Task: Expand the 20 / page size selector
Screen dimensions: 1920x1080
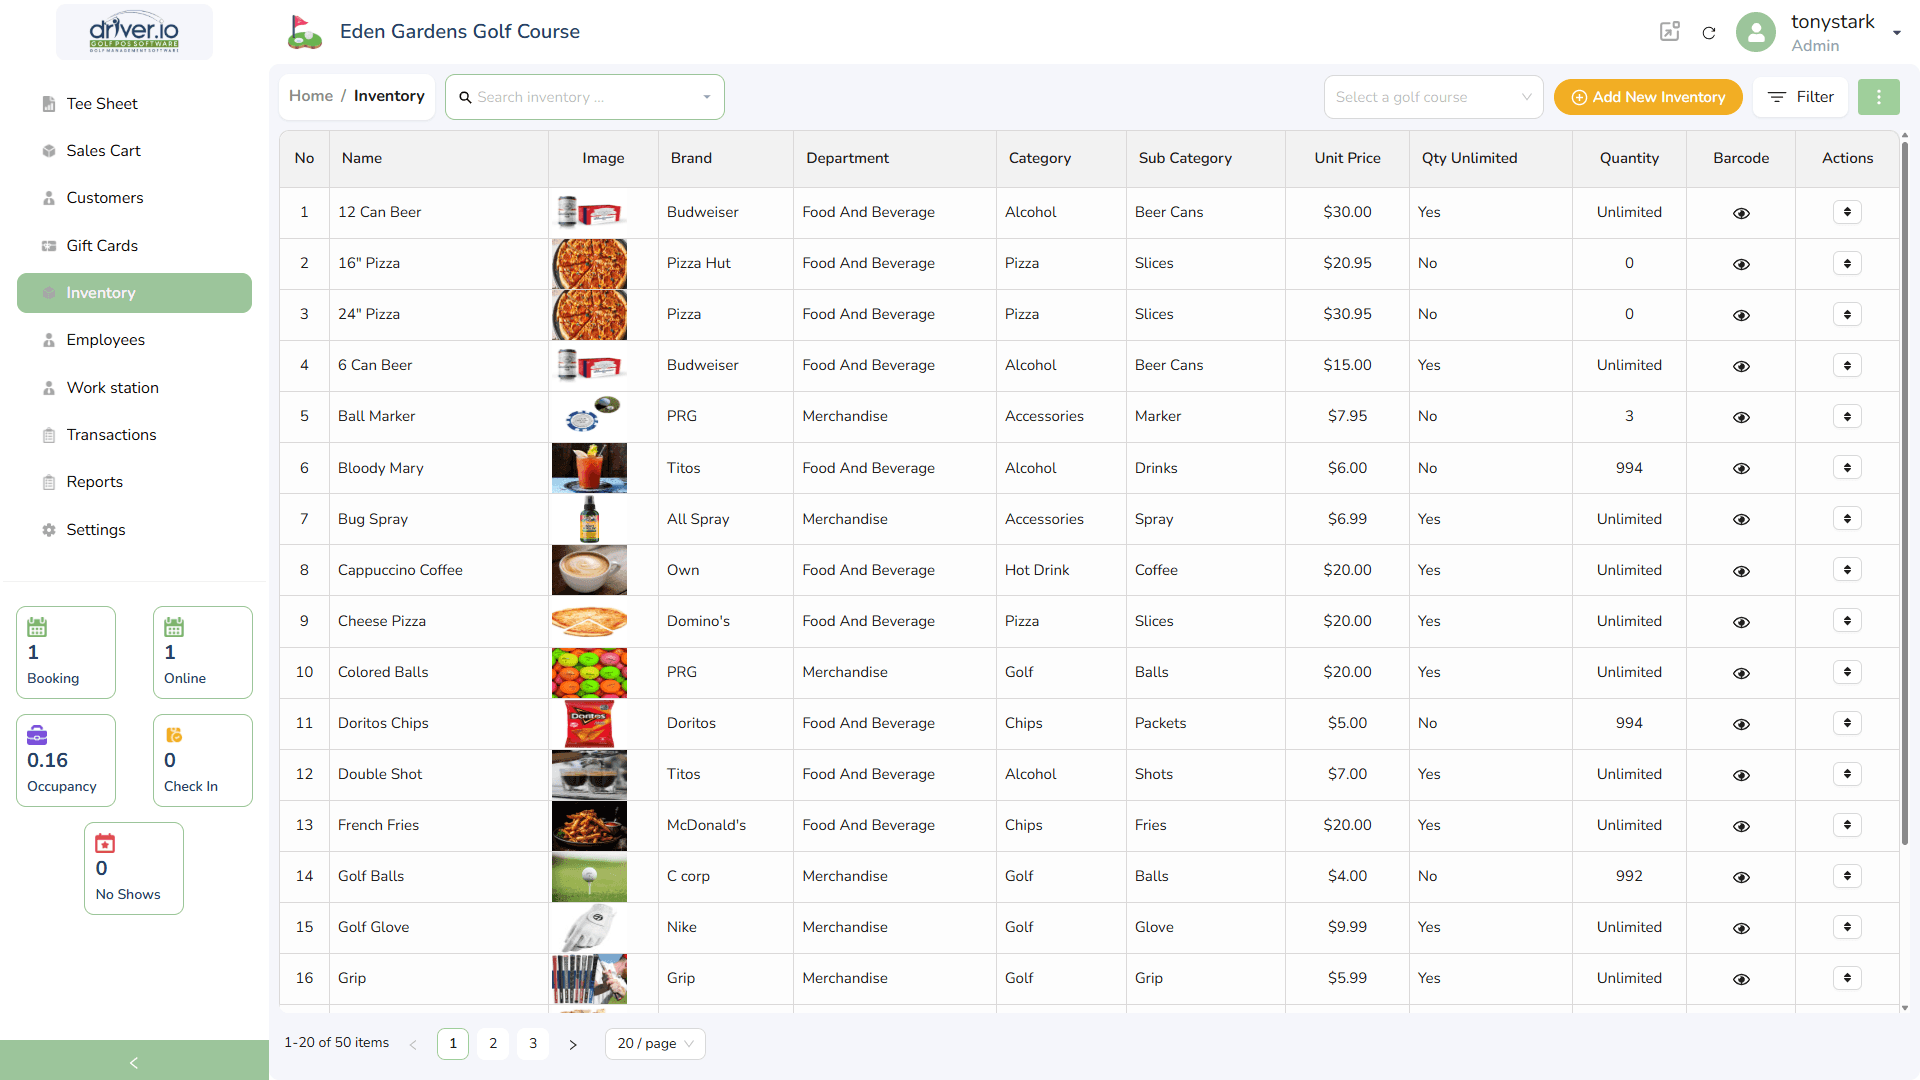Action: coord(655,1043)
